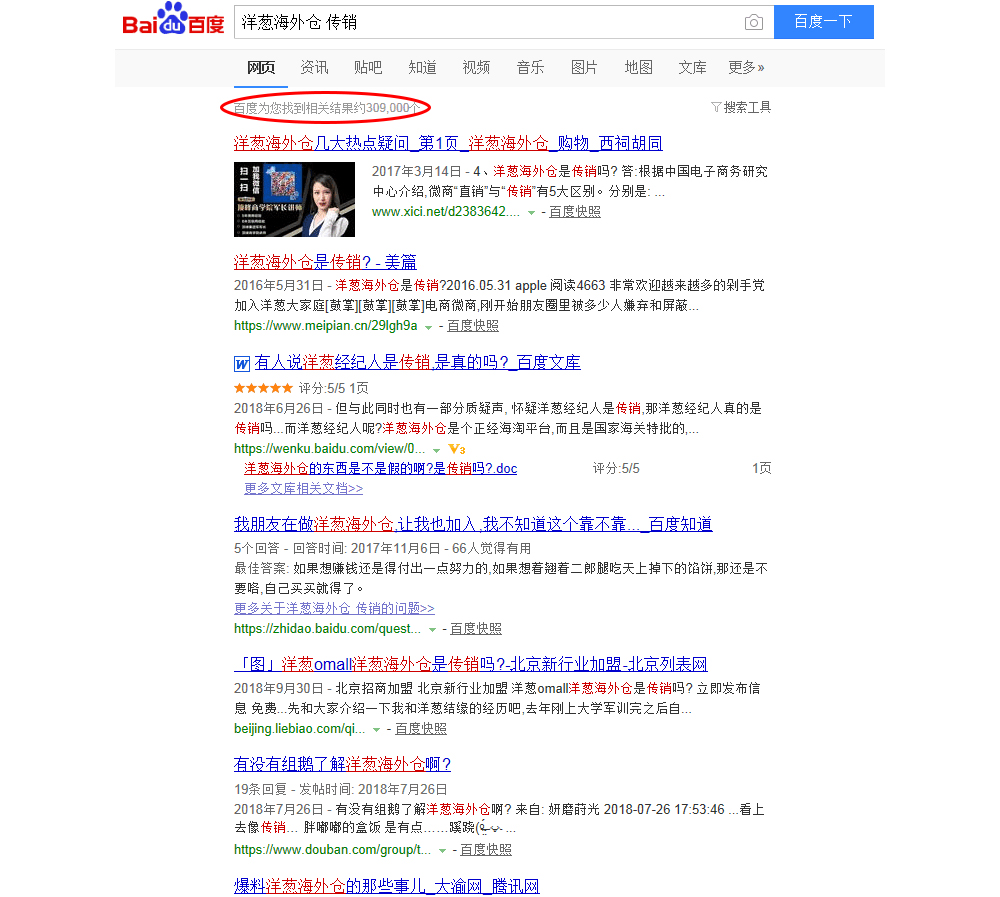1000x897 pixels.
Task: Click the Baidu logo
Action: click(x=173, y=21)
